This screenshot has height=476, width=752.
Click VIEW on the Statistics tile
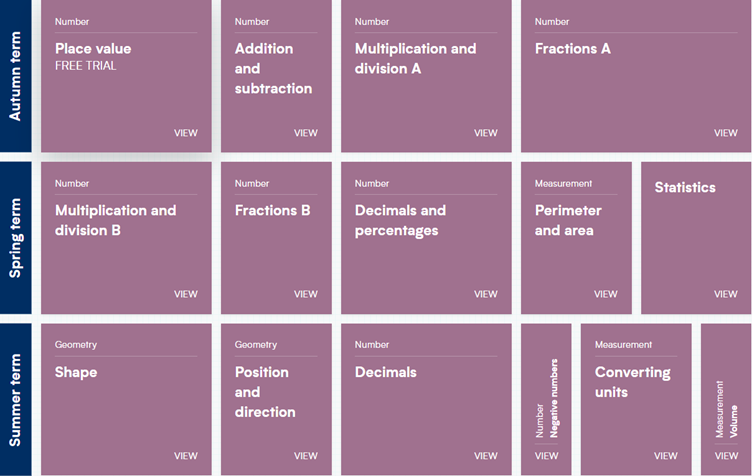click(x=725, y=294)
